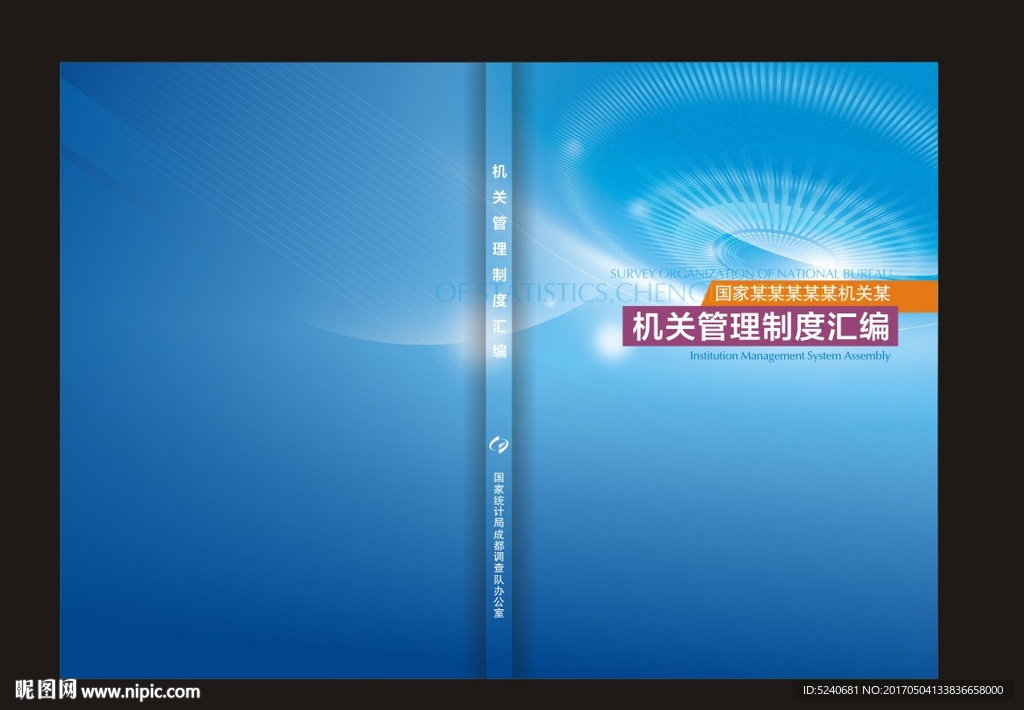Select the vertical spine title 机关管理制度汇编
This screenshot has width=1024, height=710.
coord(500,261)
